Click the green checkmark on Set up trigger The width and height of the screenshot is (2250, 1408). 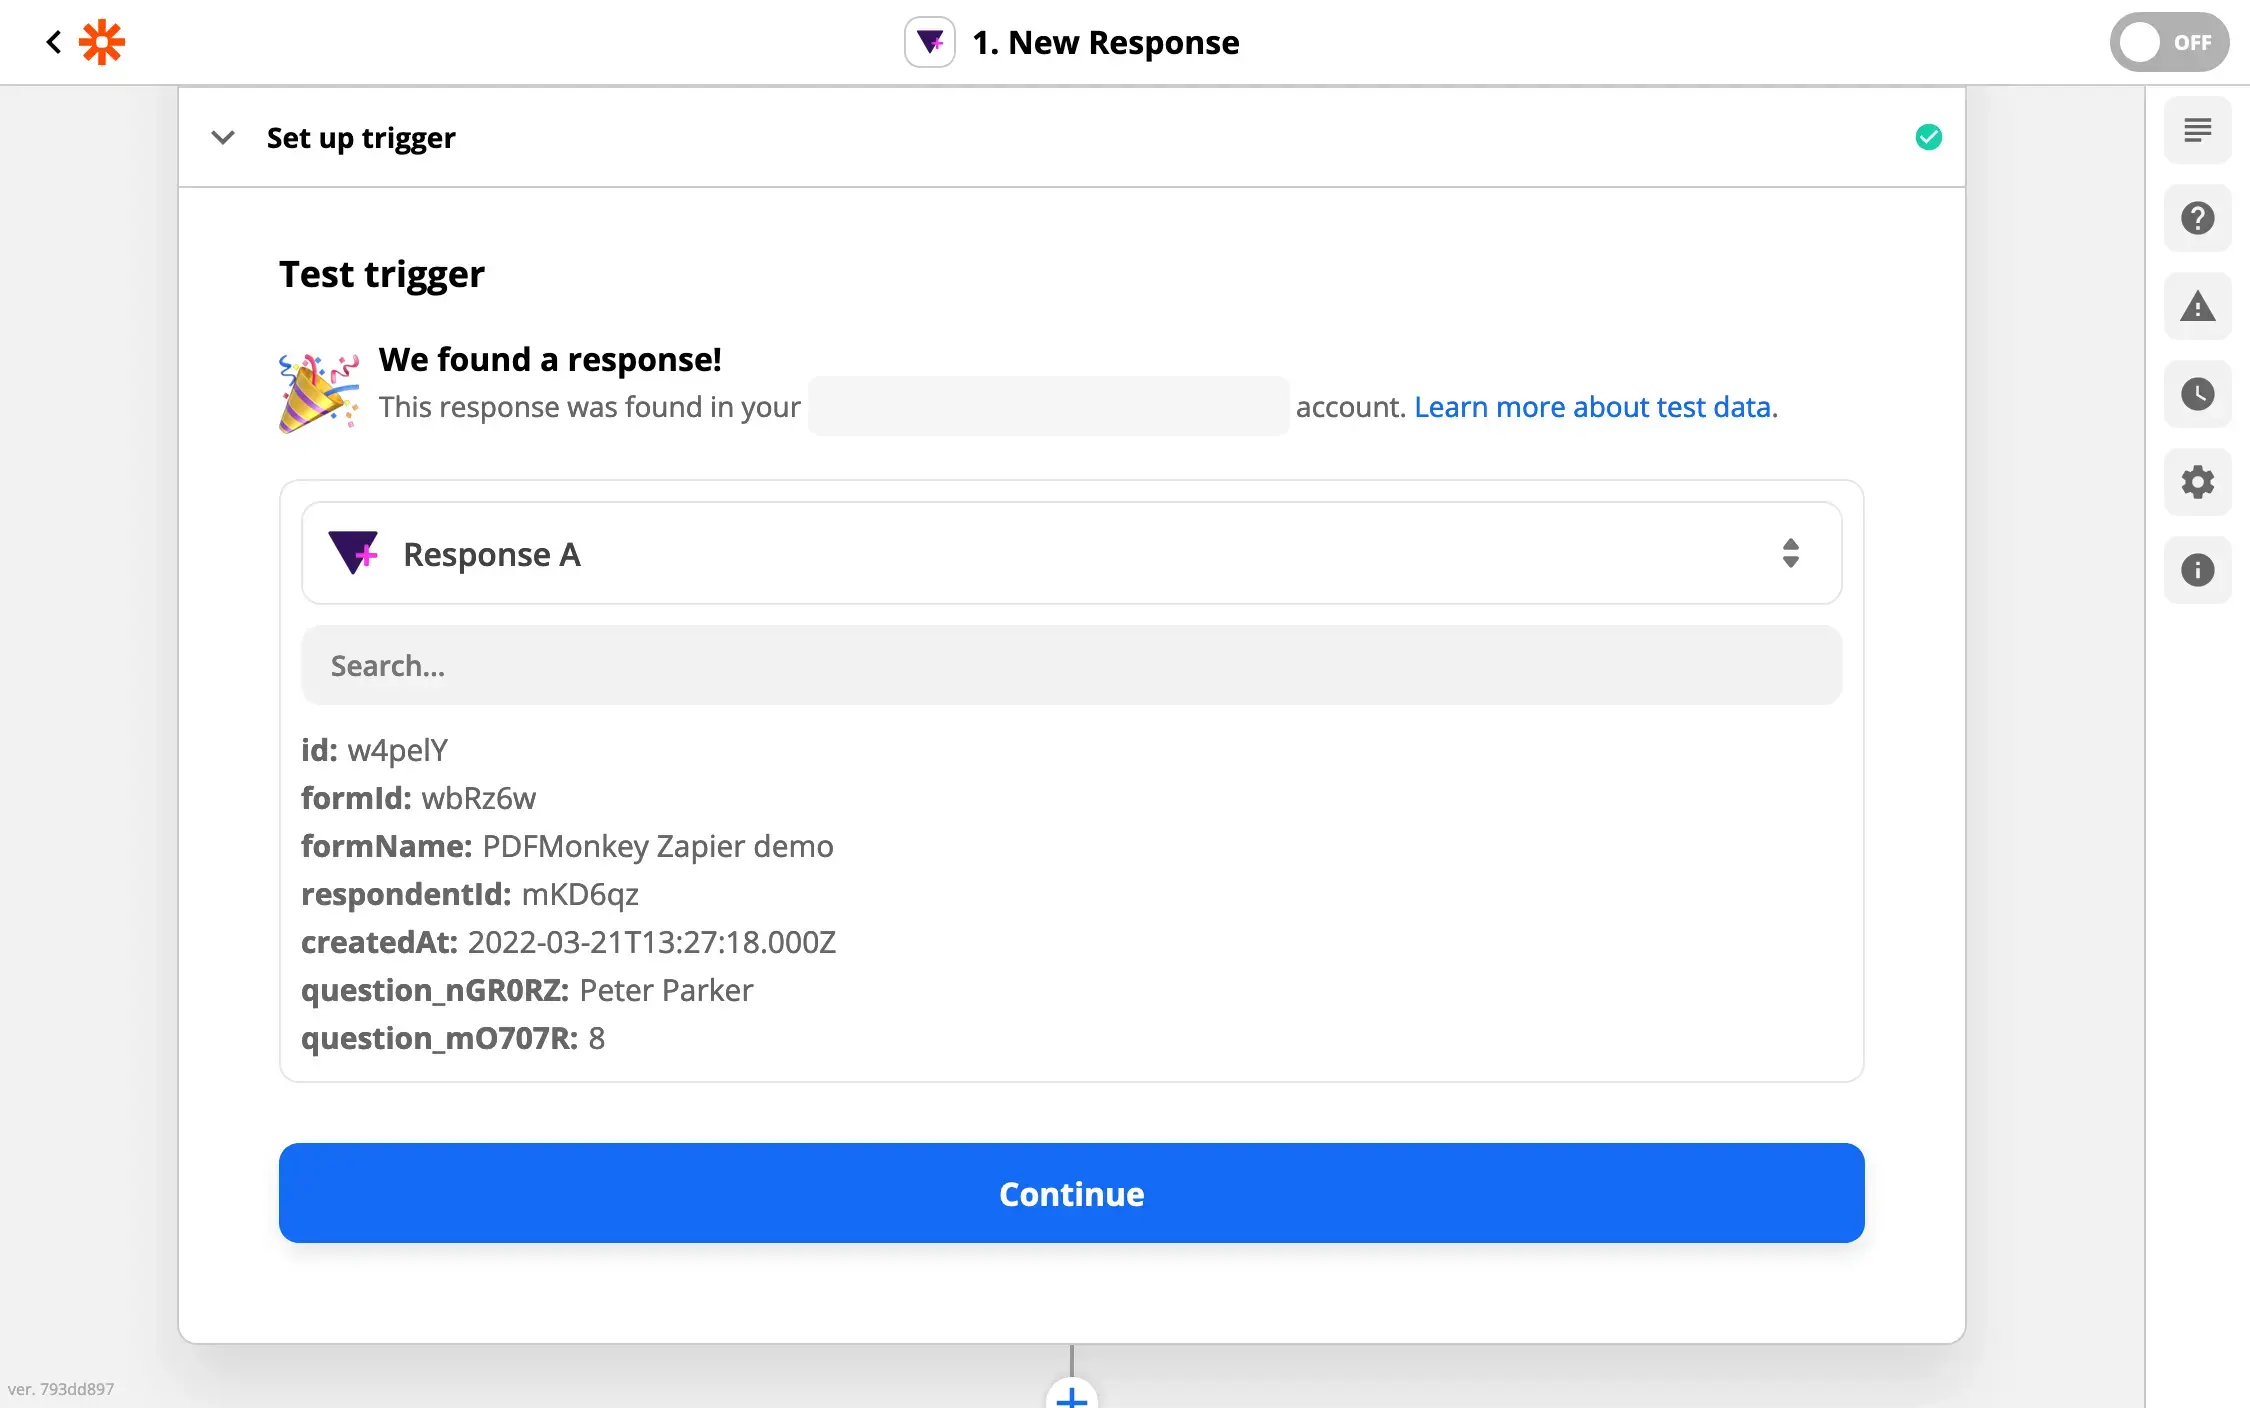pos(1929,137)
